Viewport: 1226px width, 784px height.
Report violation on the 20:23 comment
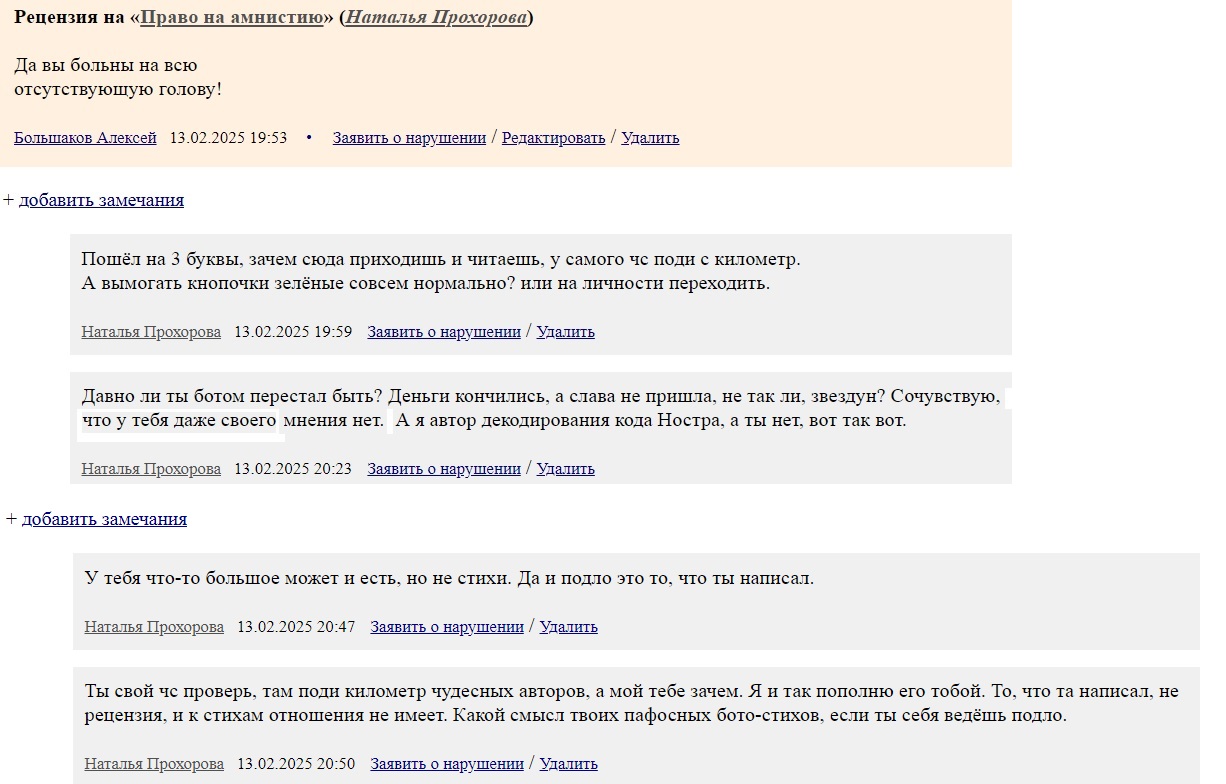[x=444, y=469]
